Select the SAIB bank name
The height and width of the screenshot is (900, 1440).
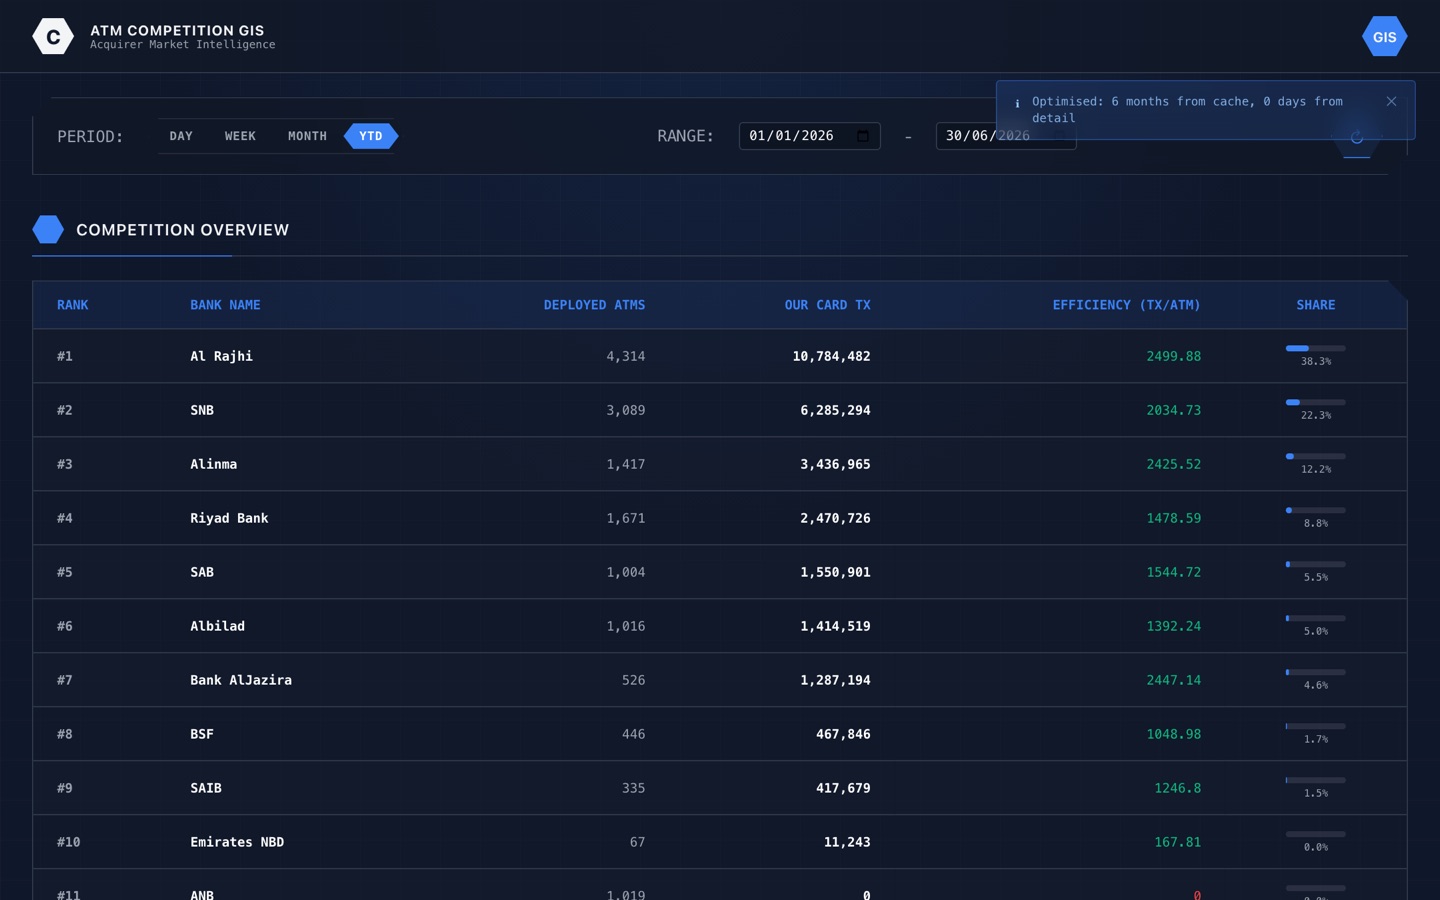[206, 788]
